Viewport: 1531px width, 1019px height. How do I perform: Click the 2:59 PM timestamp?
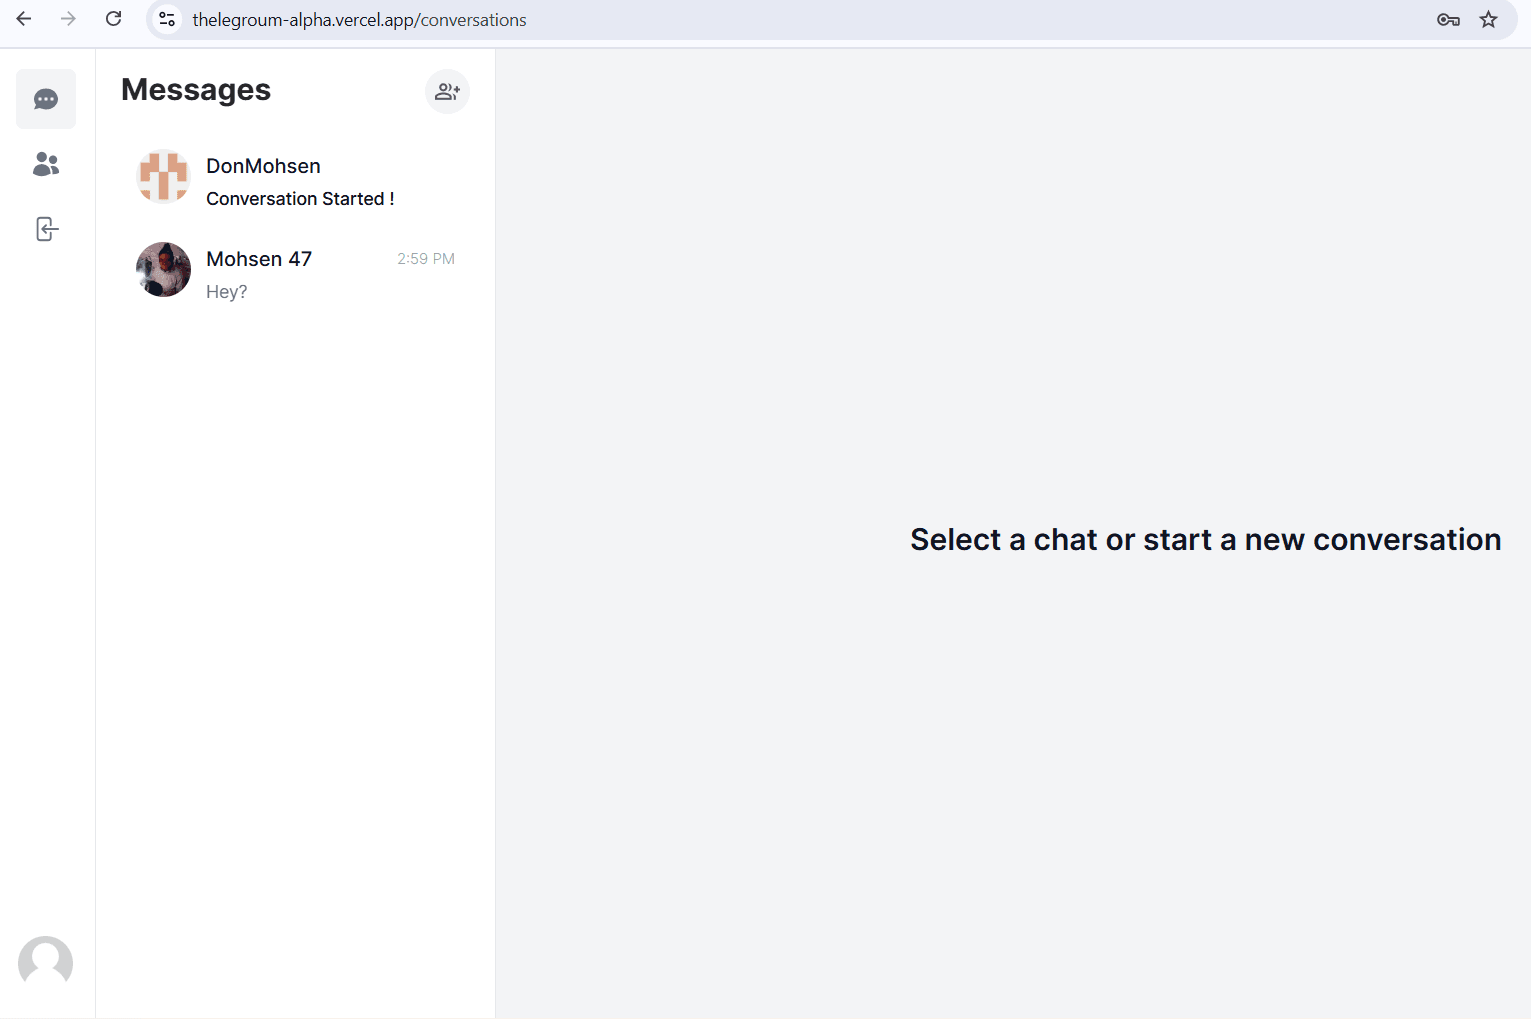click(x=425, y=259)
